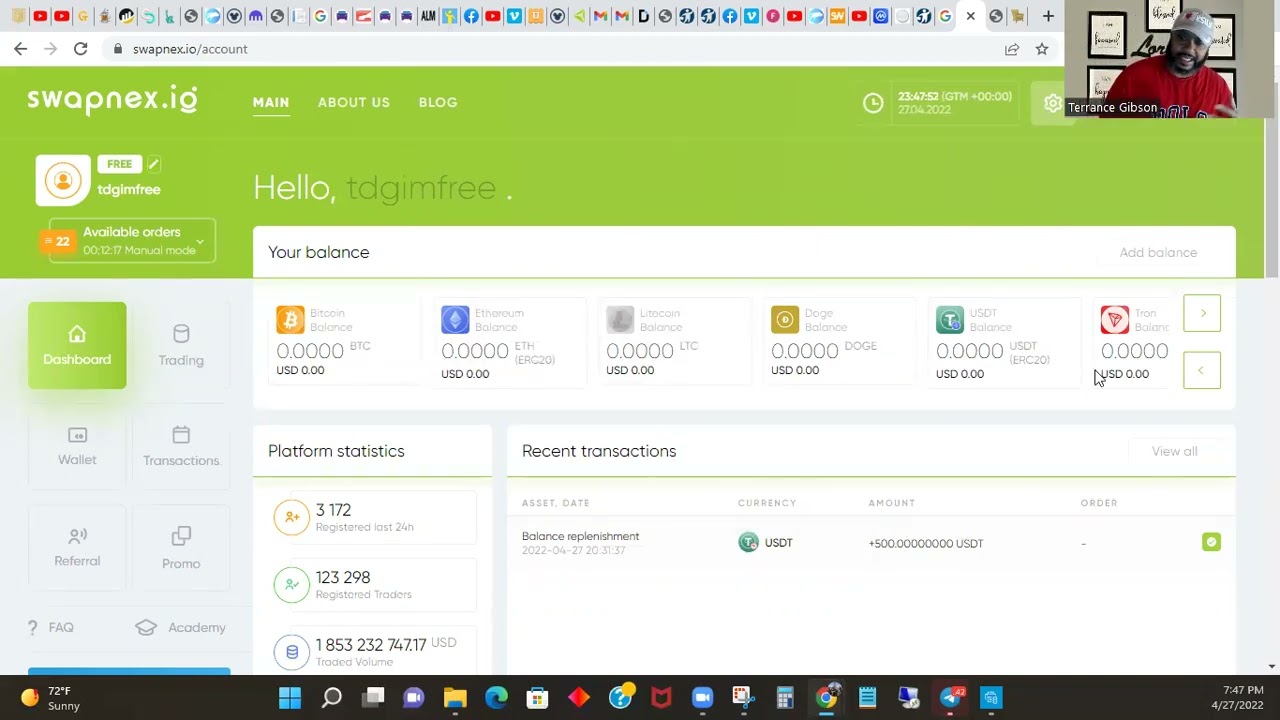Open a new browser tab
The width and height of the screenshot is (1280, 720).
[x=1048, y=16]
